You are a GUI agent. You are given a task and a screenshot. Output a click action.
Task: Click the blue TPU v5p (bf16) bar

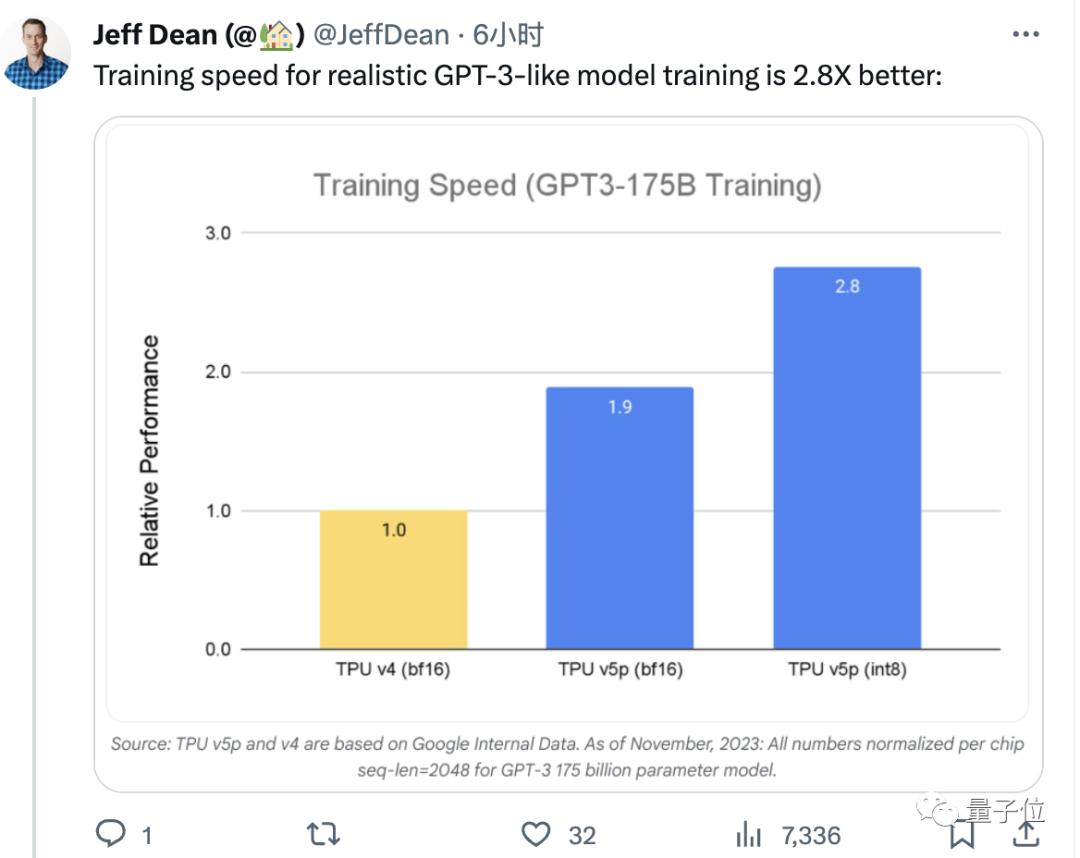[619, 518]
